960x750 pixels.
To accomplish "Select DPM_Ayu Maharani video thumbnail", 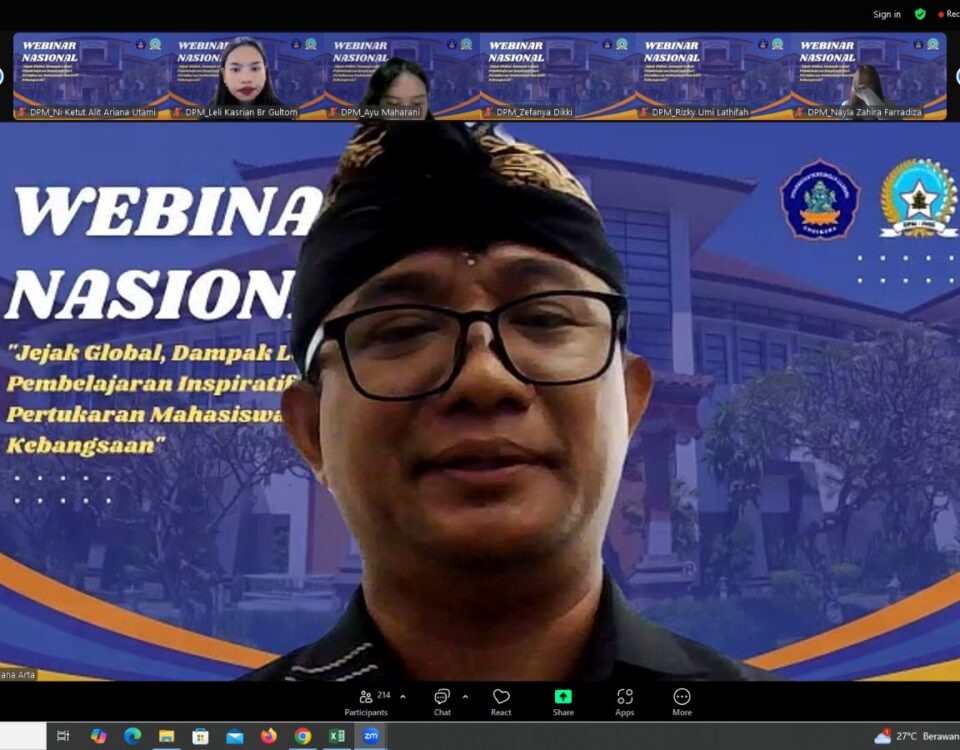I will 402,76.
